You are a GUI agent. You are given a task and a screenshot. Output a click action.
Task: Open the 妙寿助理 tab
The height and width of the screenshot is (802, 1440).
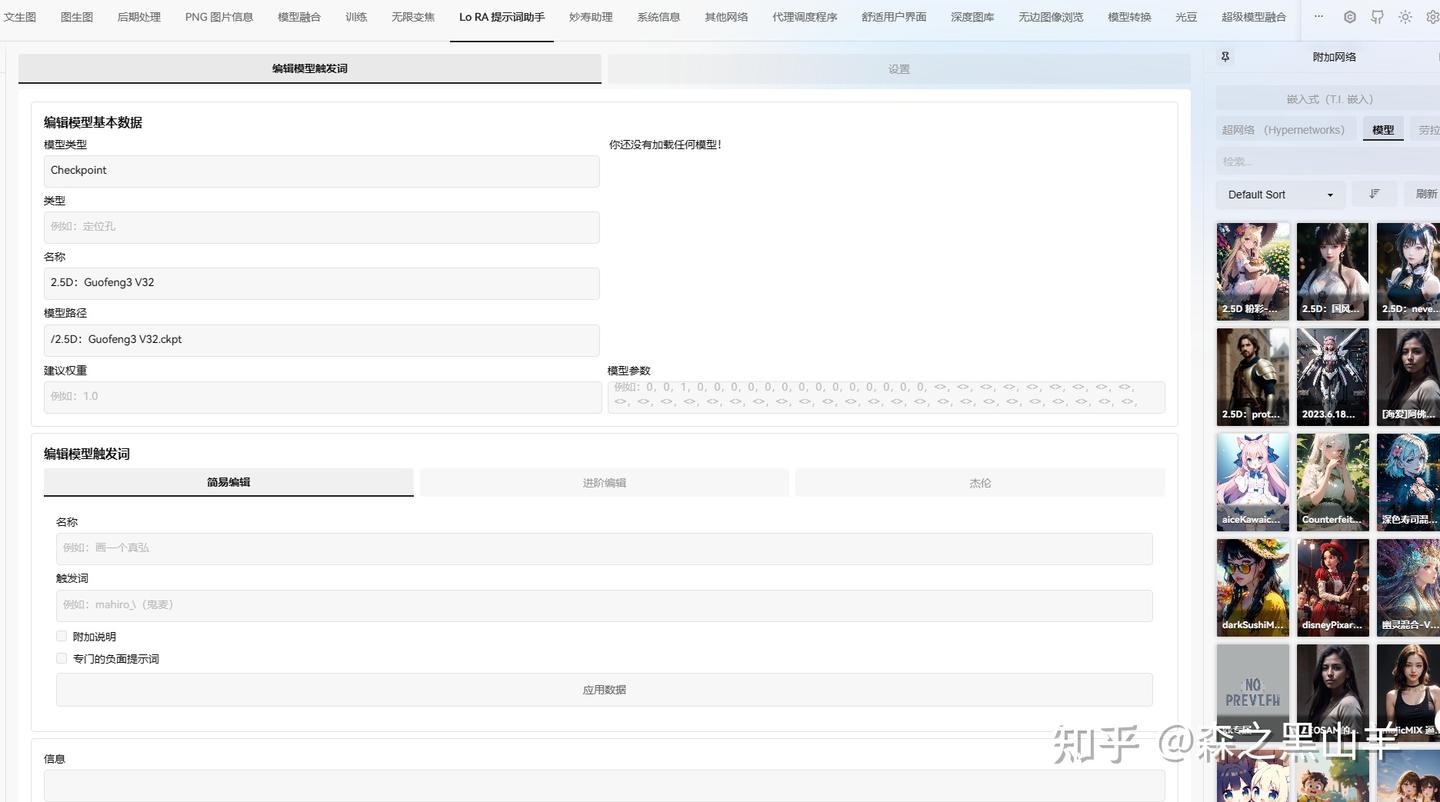pyautogui.click(x=590, y=17)
